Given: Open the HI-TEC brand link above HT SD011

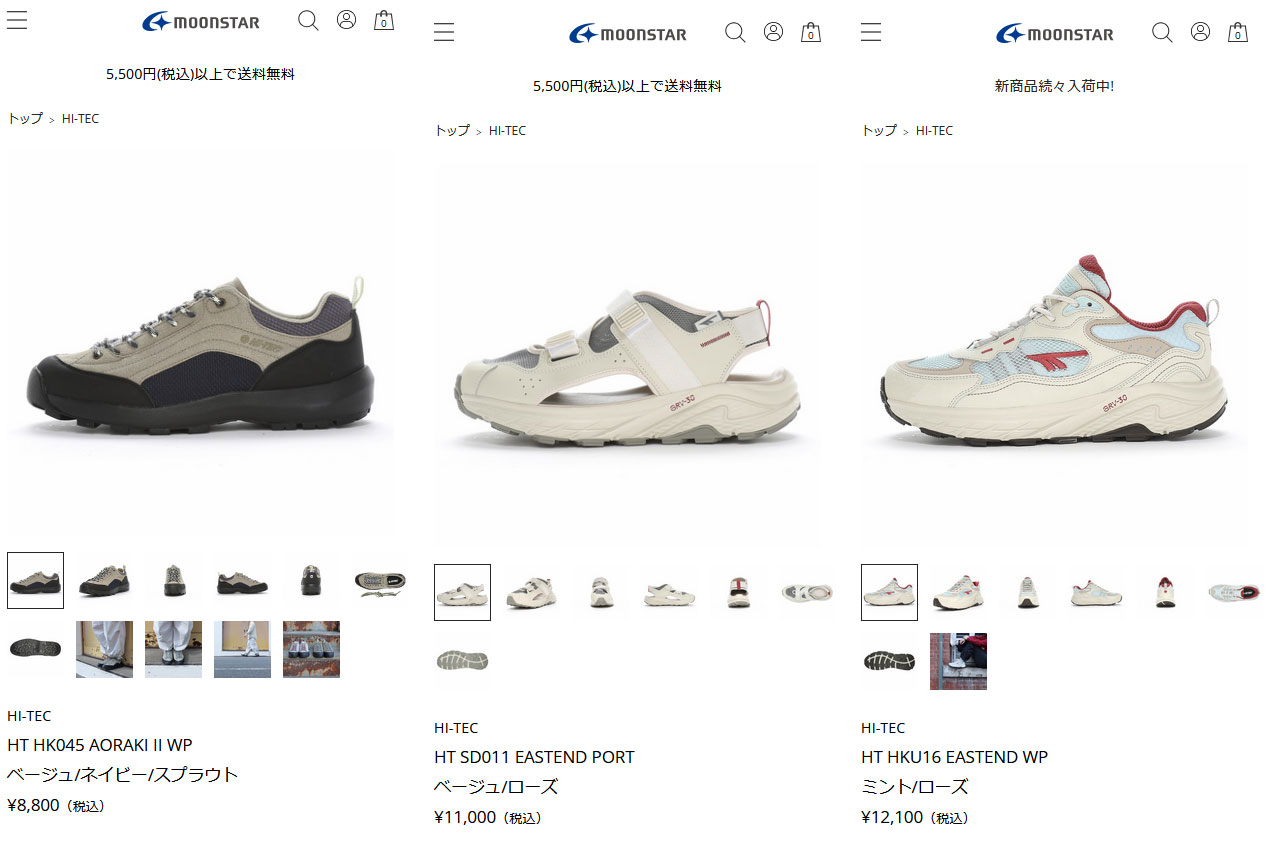Looking at the screenshot, I should [456, 728].
